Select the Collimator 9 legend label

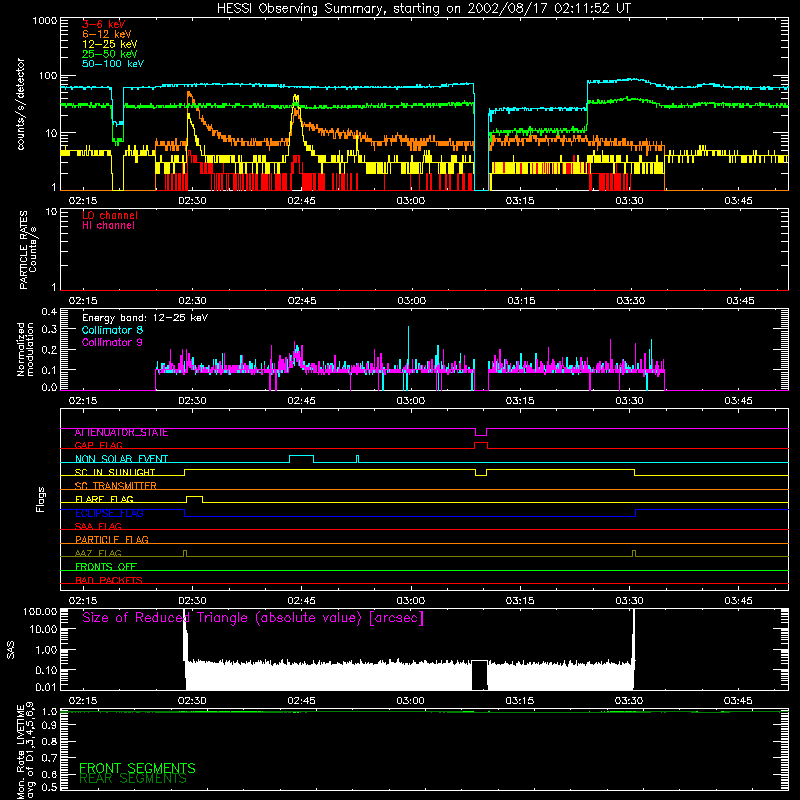click(x=112, y=342)
